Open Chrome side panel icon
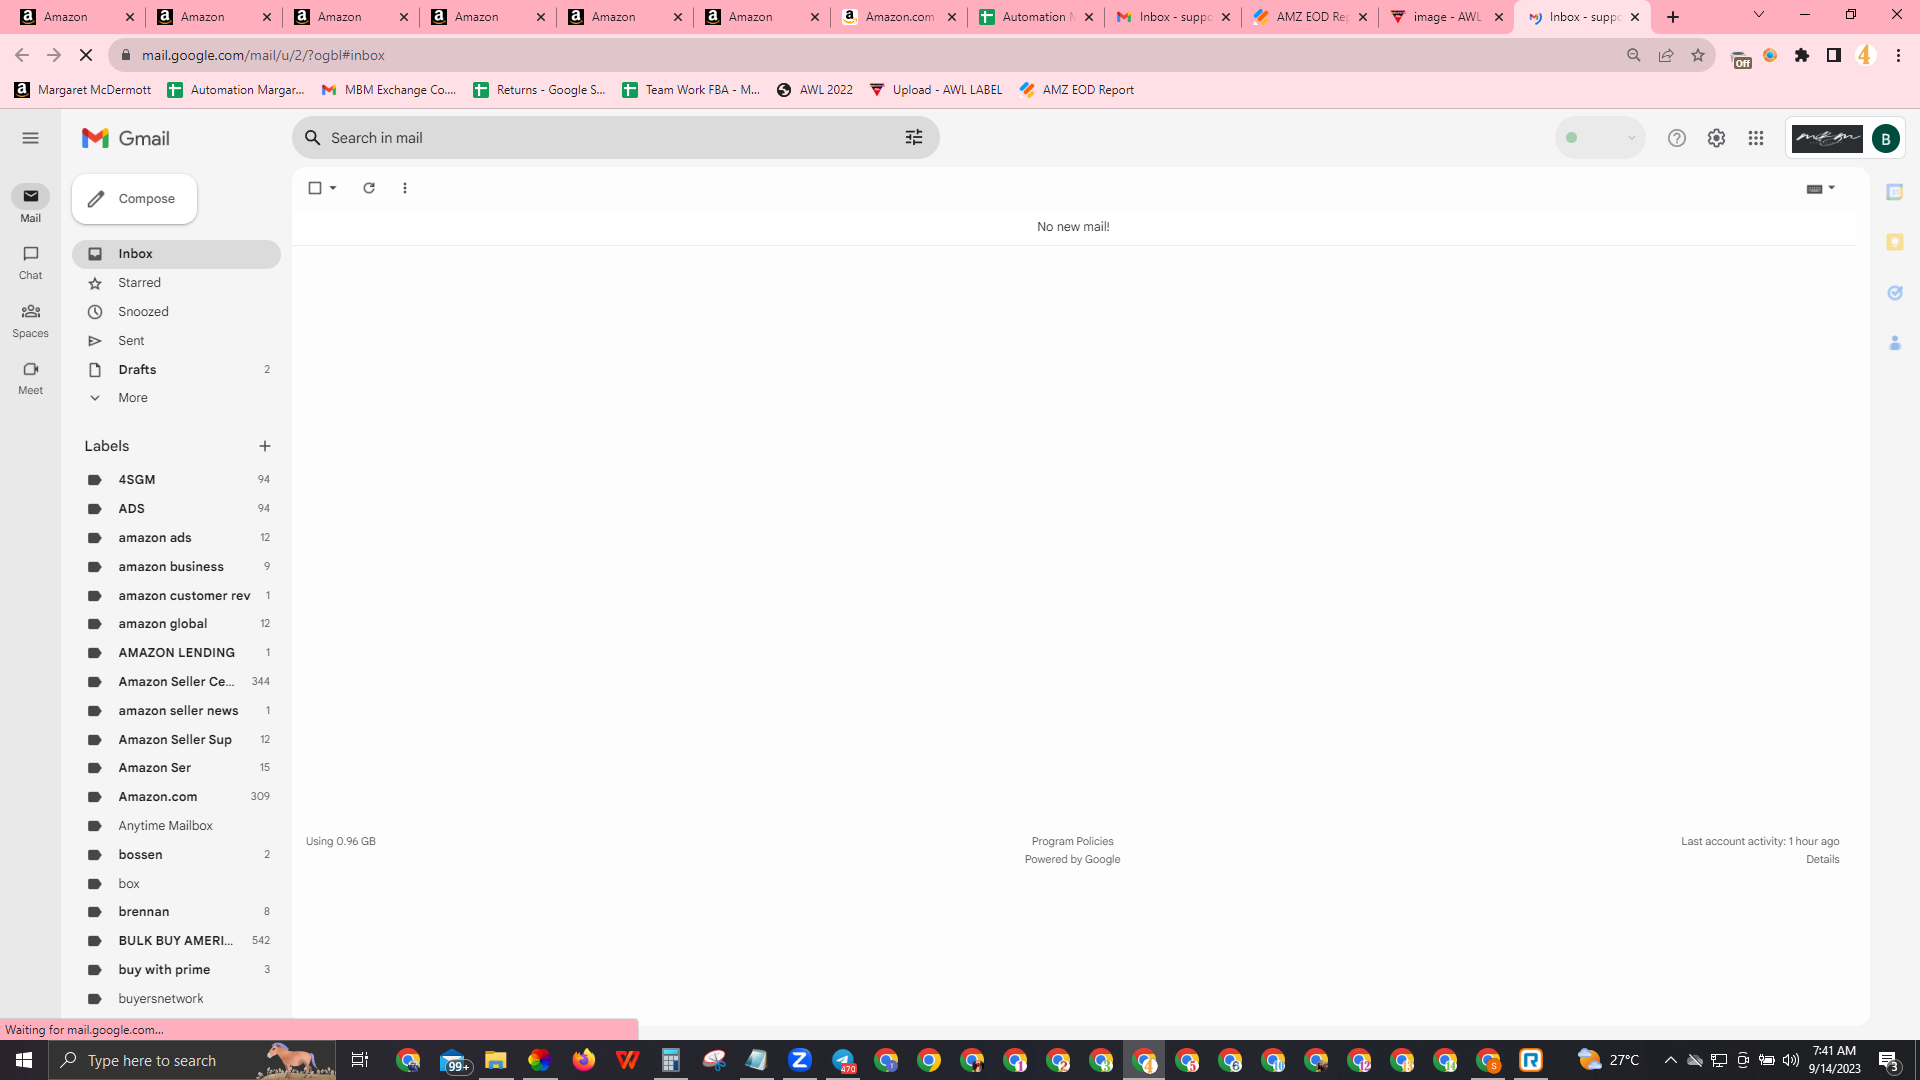The width and height of the screenshot is (1920, 1080). click(x=1833, y=56)
